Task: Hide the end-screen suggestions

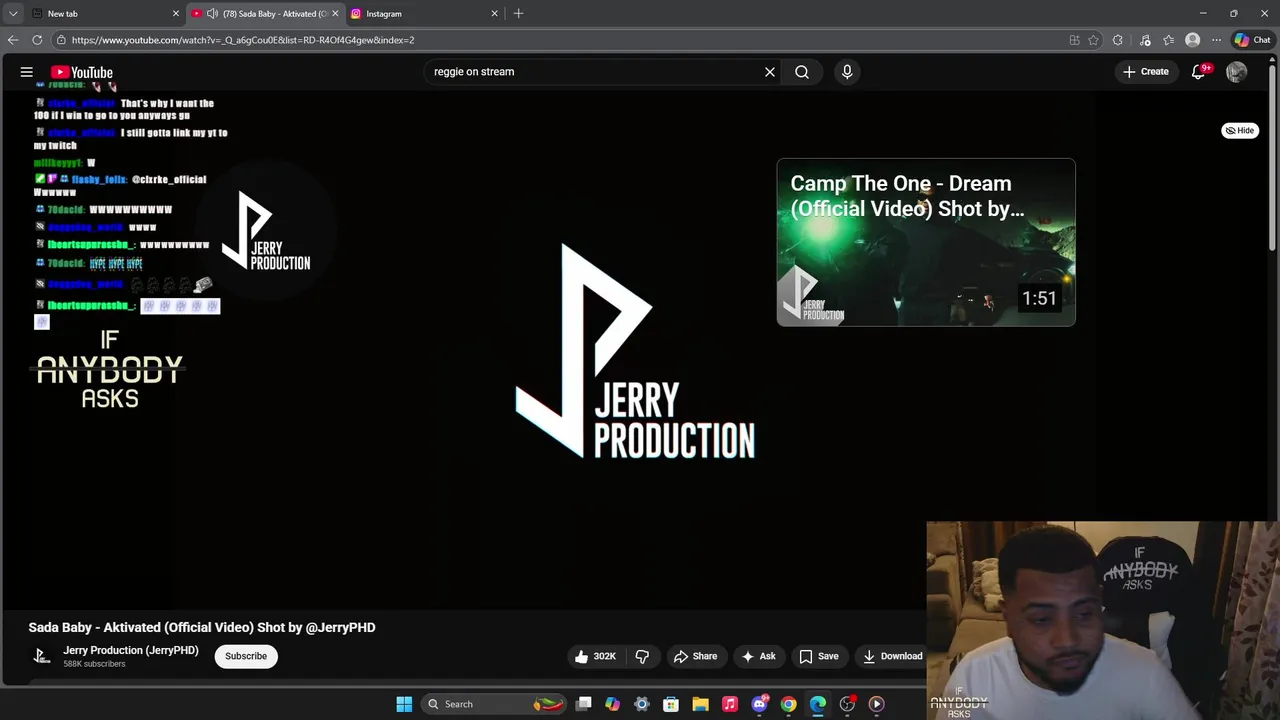Action: (x=1240, y=131)
